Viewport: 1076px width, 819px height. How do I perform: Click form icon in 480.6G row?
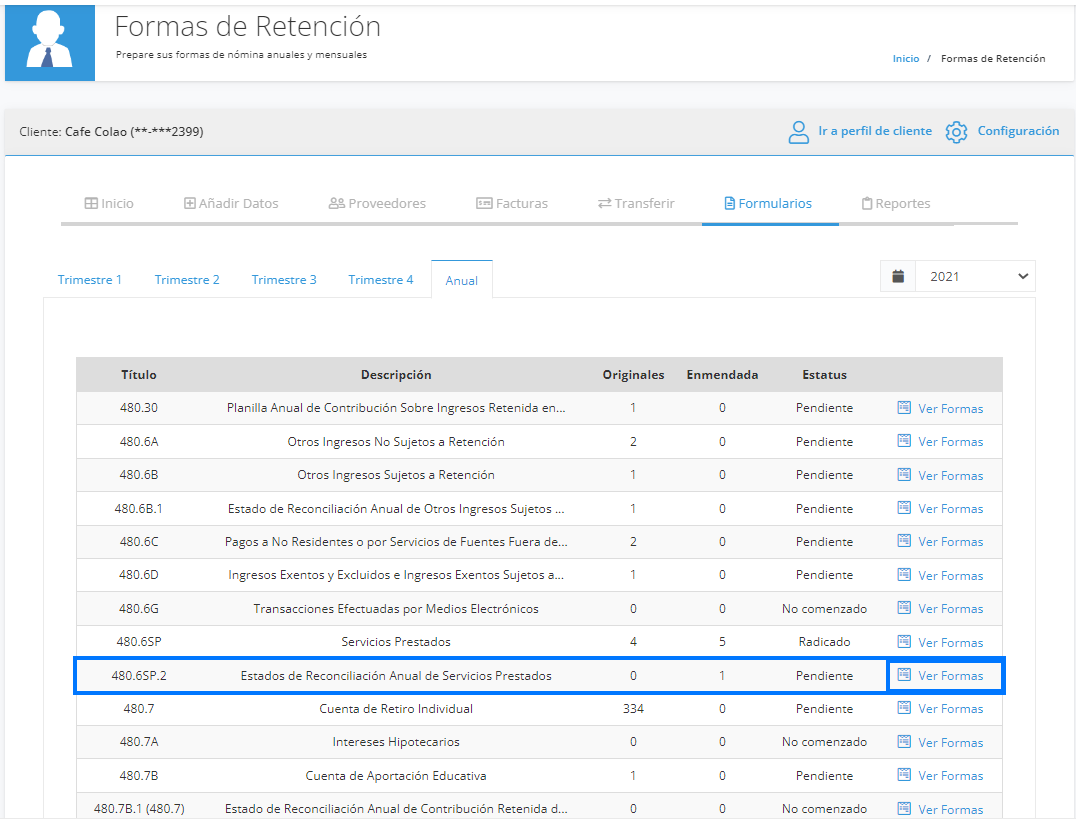tap(904, 608)
